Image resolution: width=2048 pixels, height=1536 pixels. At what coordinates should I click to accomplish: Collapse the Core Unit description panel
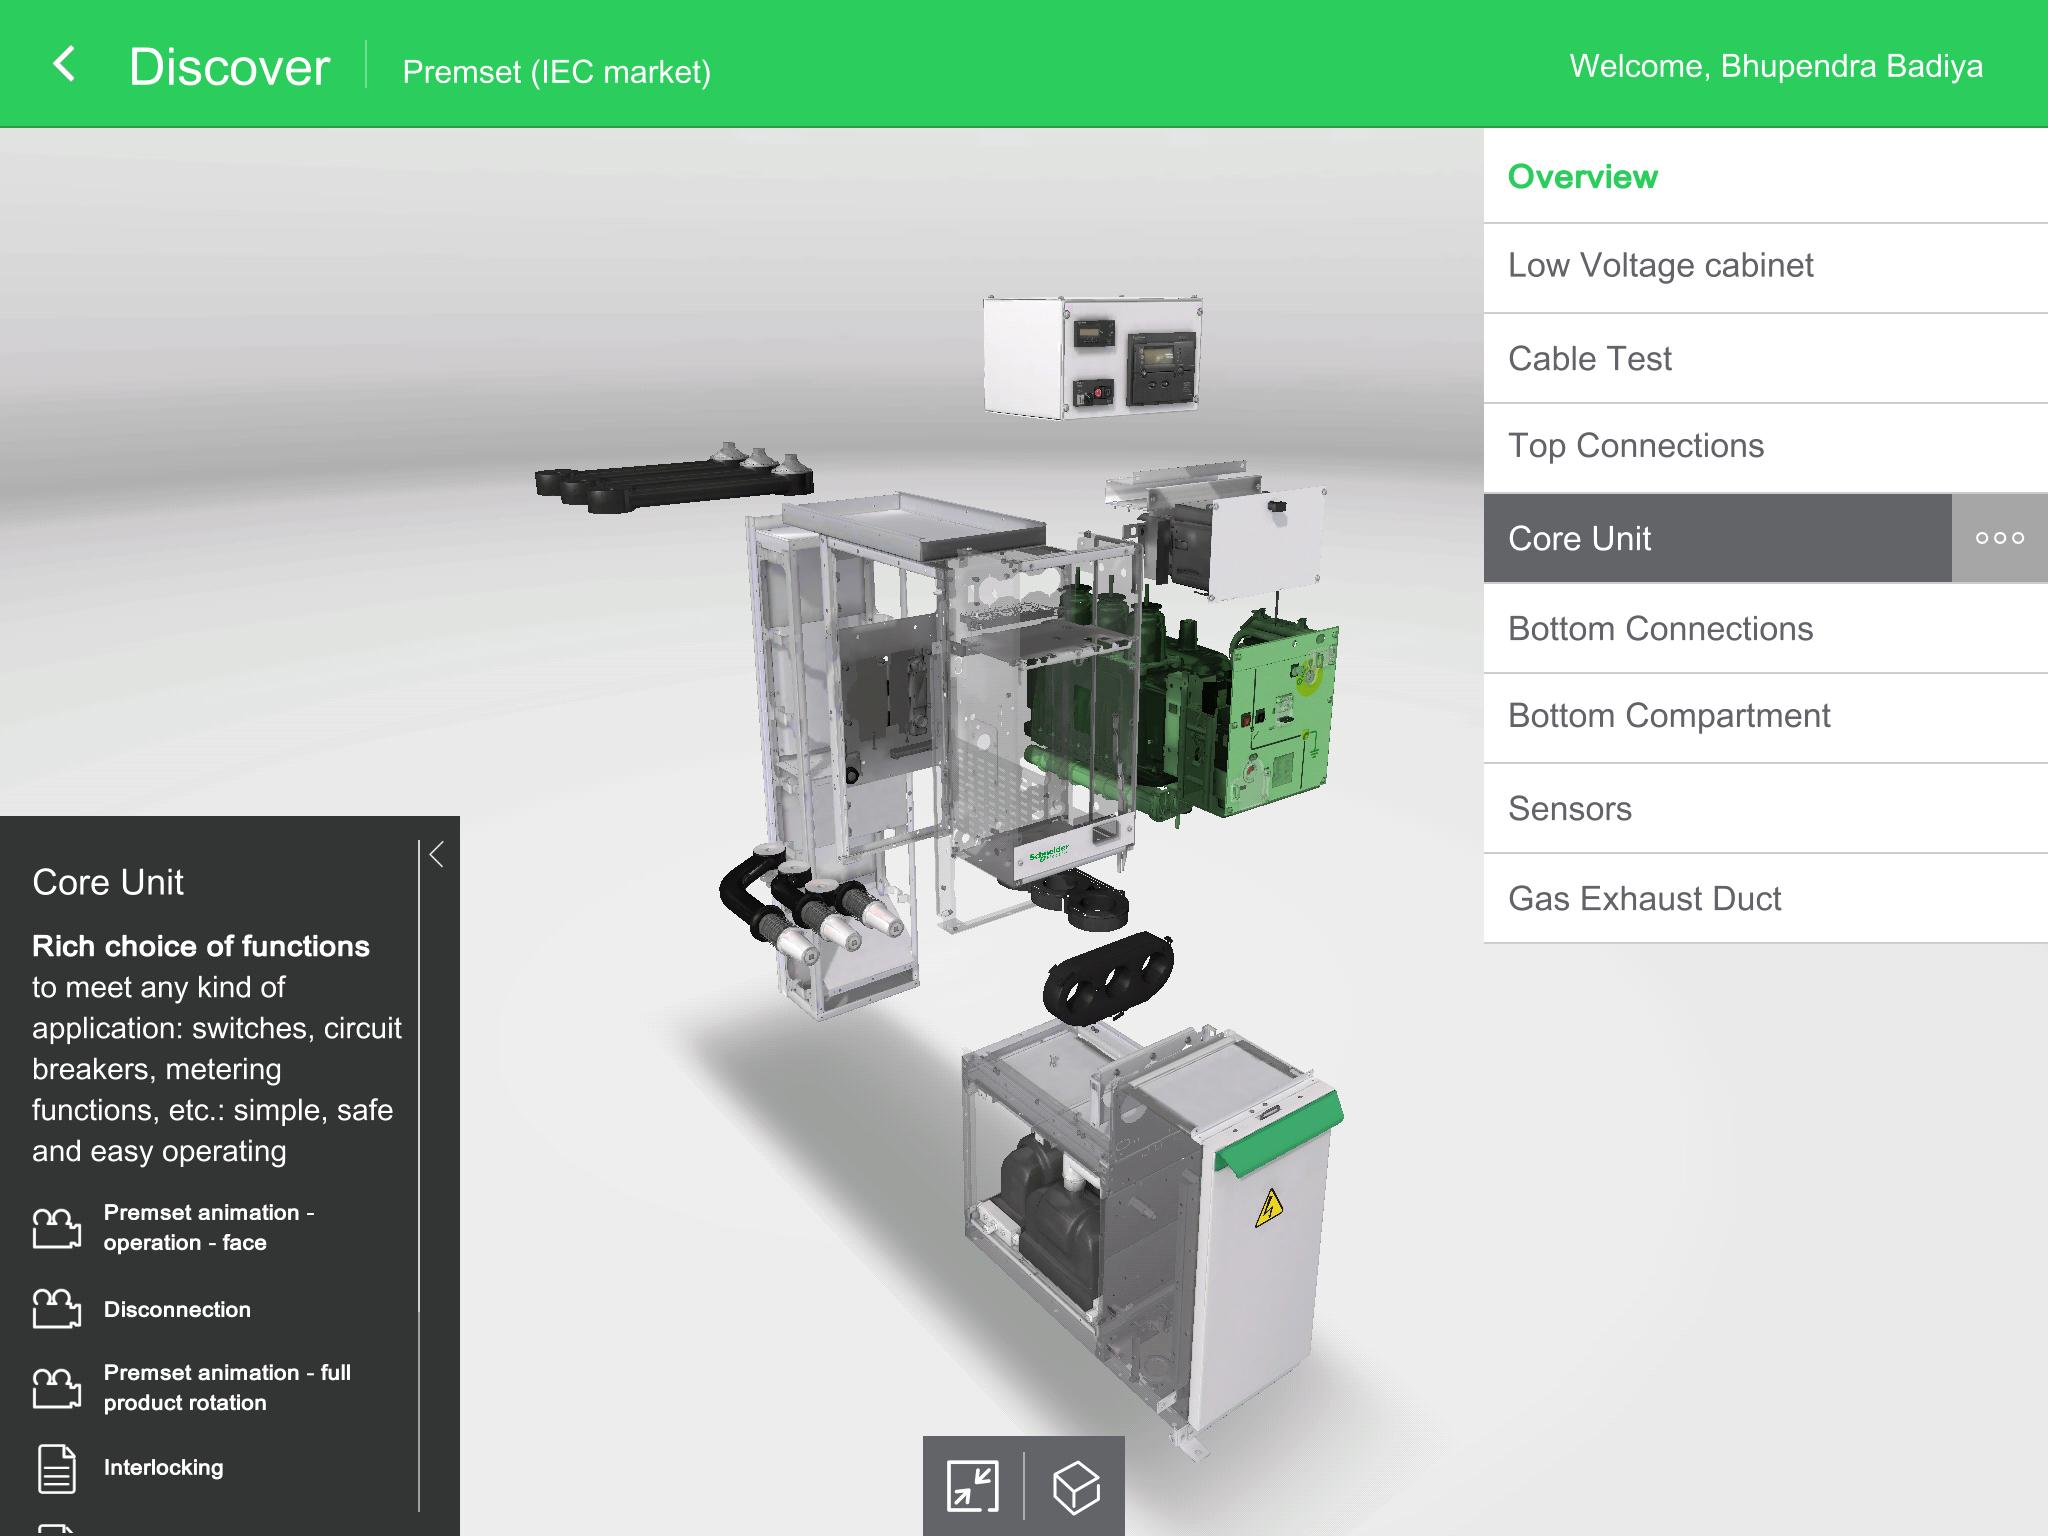437,855
